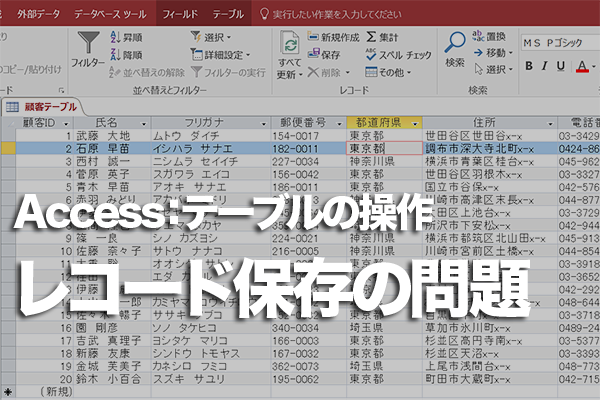Sort descending with the 降順 icon
This screenshot has width=600, height=400.
pyautogui.click(x=115, y=55)
